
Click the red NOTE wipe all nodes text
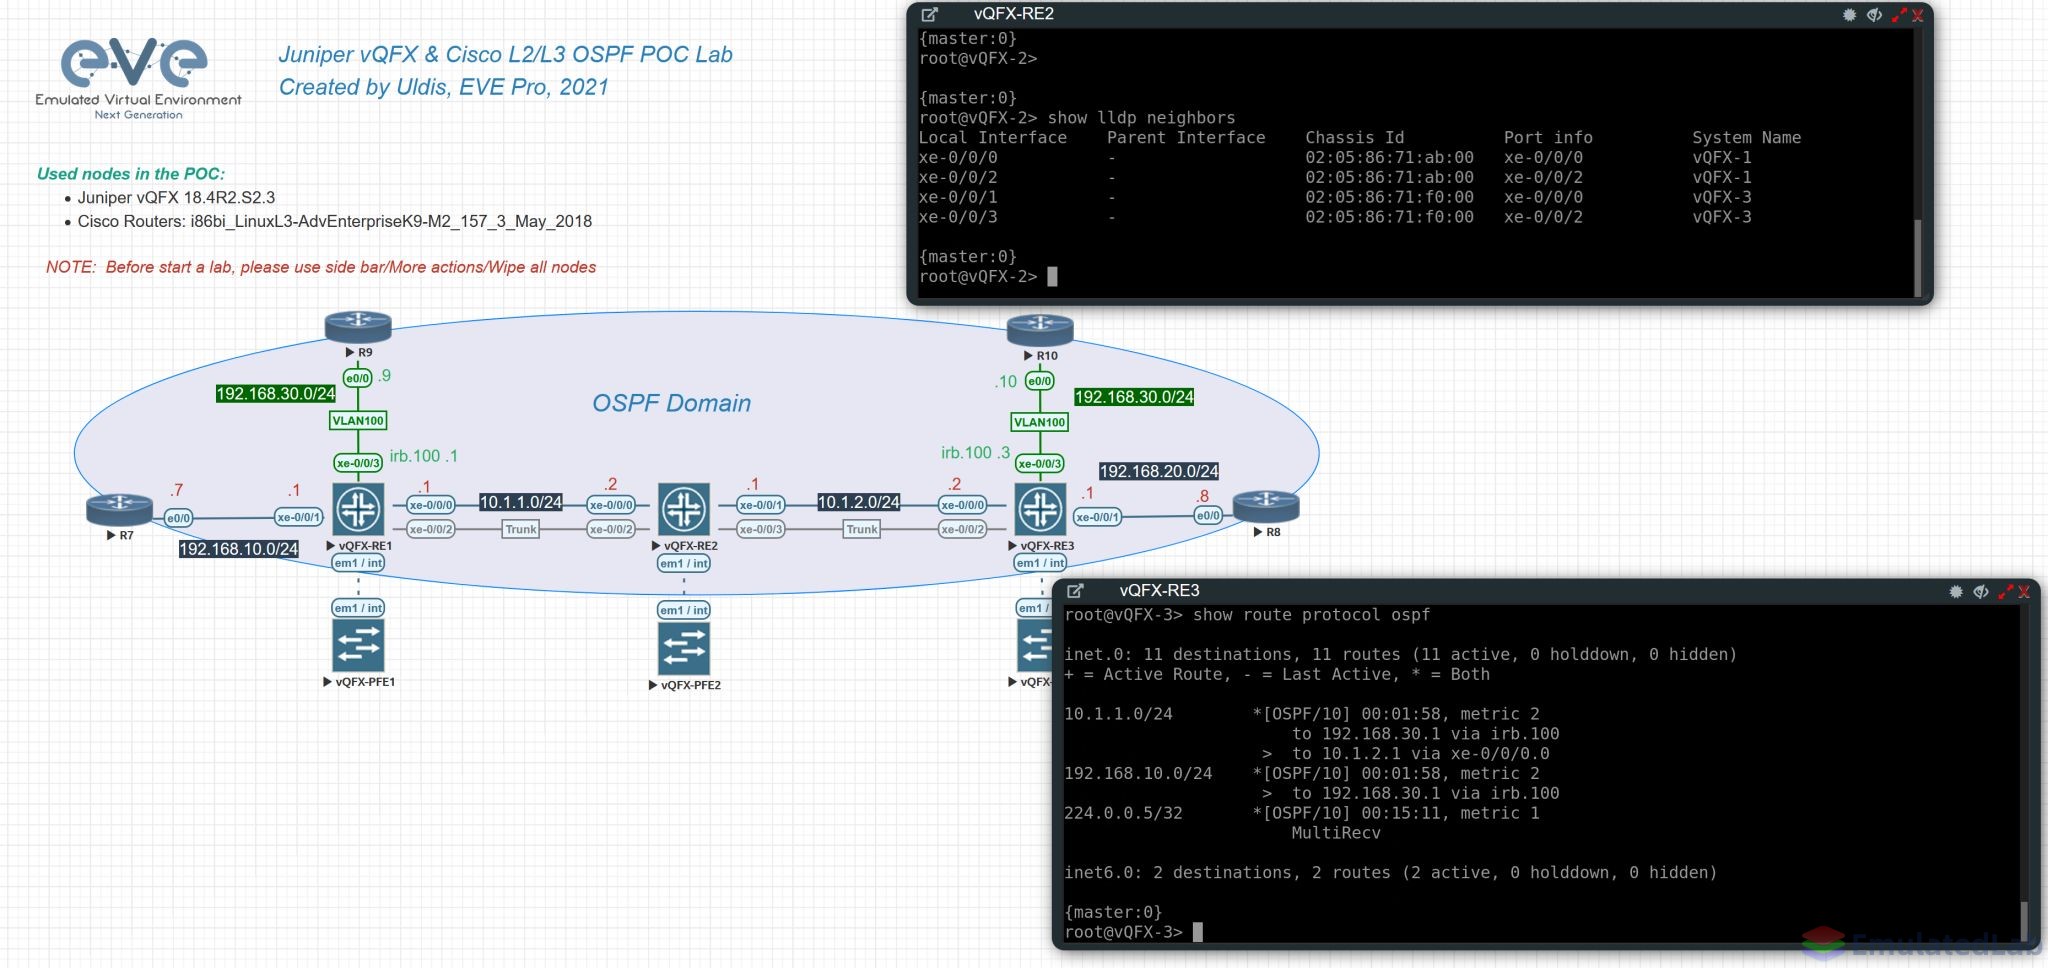tap(320, 267)
